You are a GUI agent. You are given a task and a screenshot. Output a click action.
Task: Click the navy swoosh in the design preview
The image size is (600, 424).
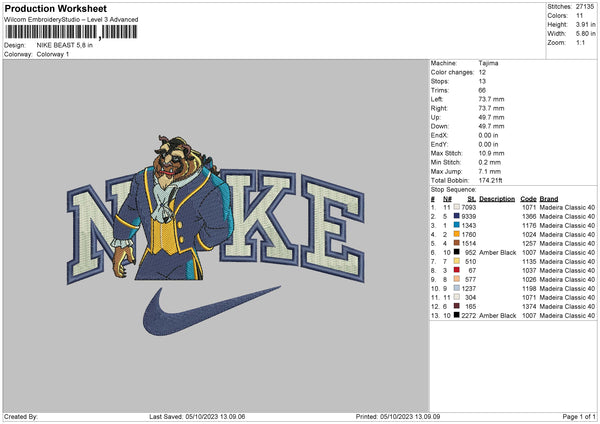(210, 311)
